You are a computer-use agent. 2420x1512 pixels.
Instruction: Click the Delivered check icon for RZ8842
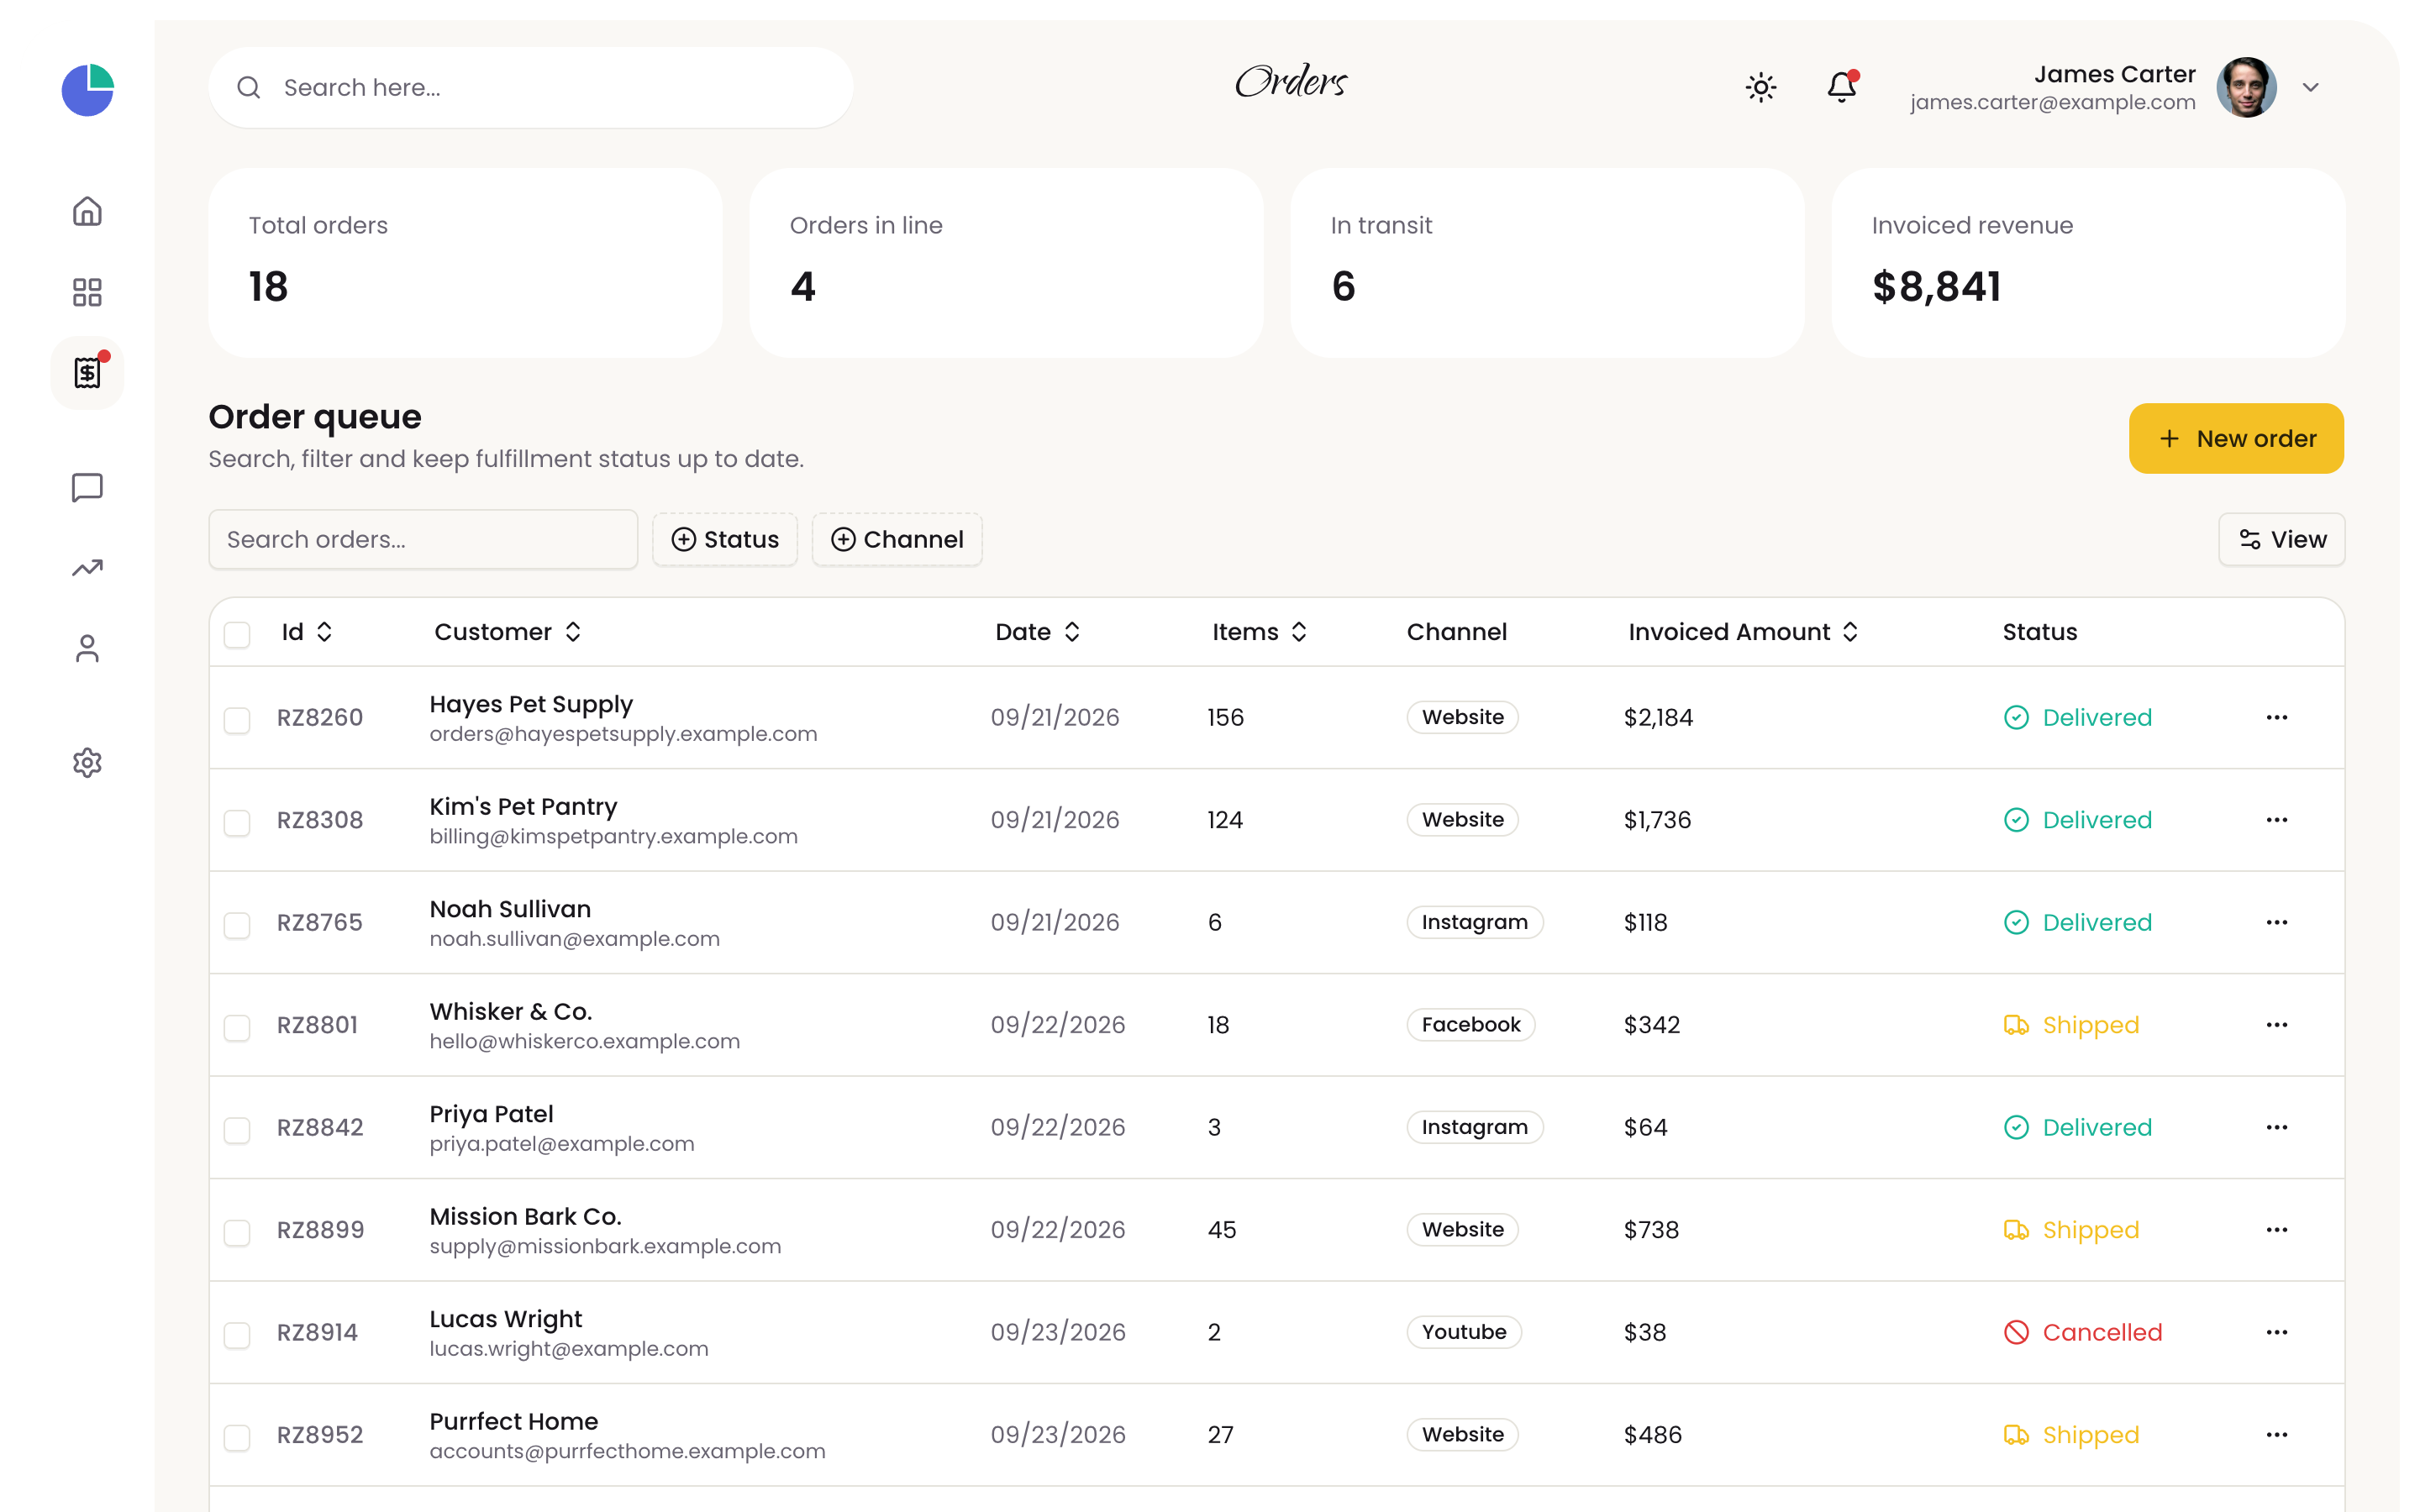(x=2016, y=1127)
